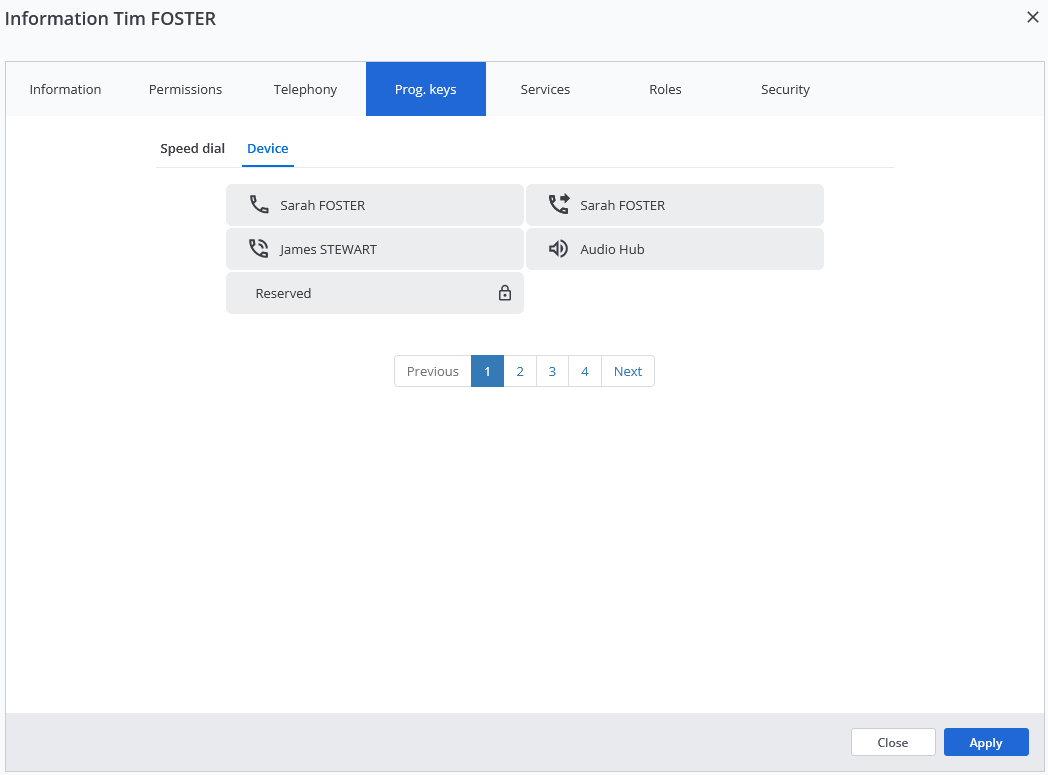The width and height of the screenshot is (1048, 775).
Task: Click the Close button at bottom
Action: tap(892, 742)
